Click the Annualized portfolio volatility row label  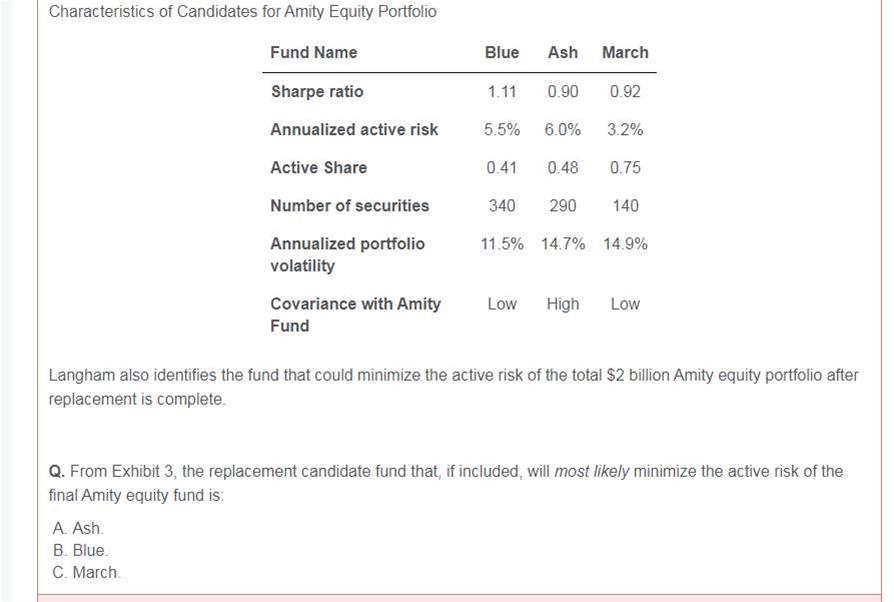[x=347, y=254]
